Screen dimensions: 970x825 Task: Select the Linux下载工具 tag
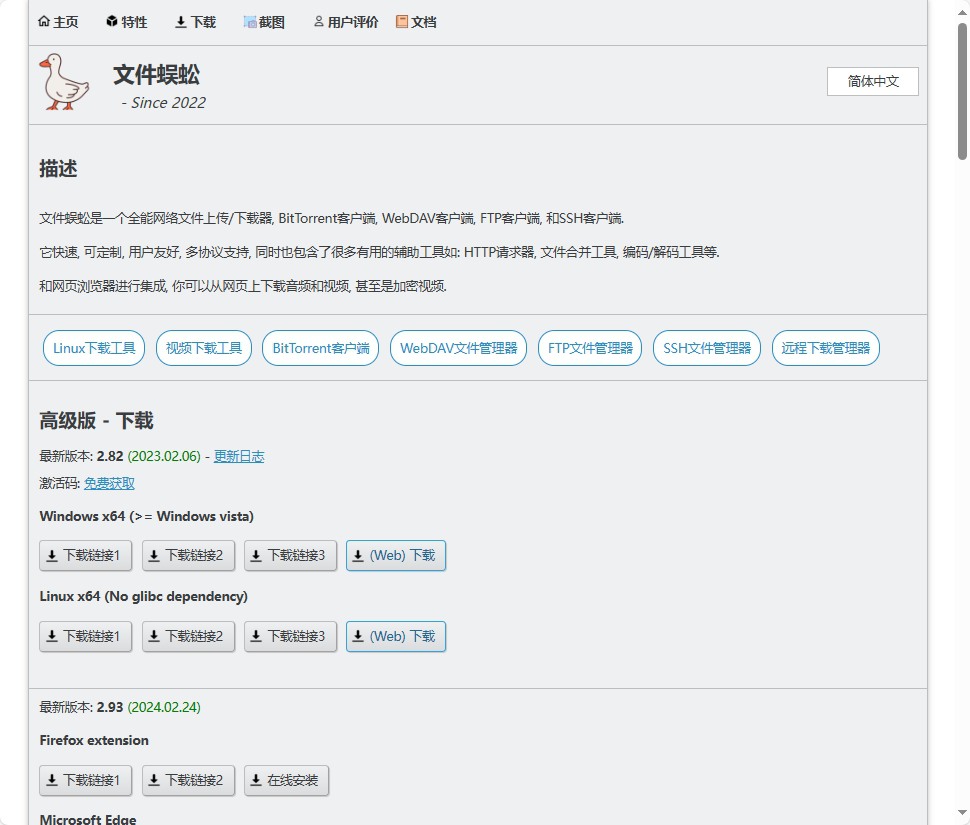94,348
